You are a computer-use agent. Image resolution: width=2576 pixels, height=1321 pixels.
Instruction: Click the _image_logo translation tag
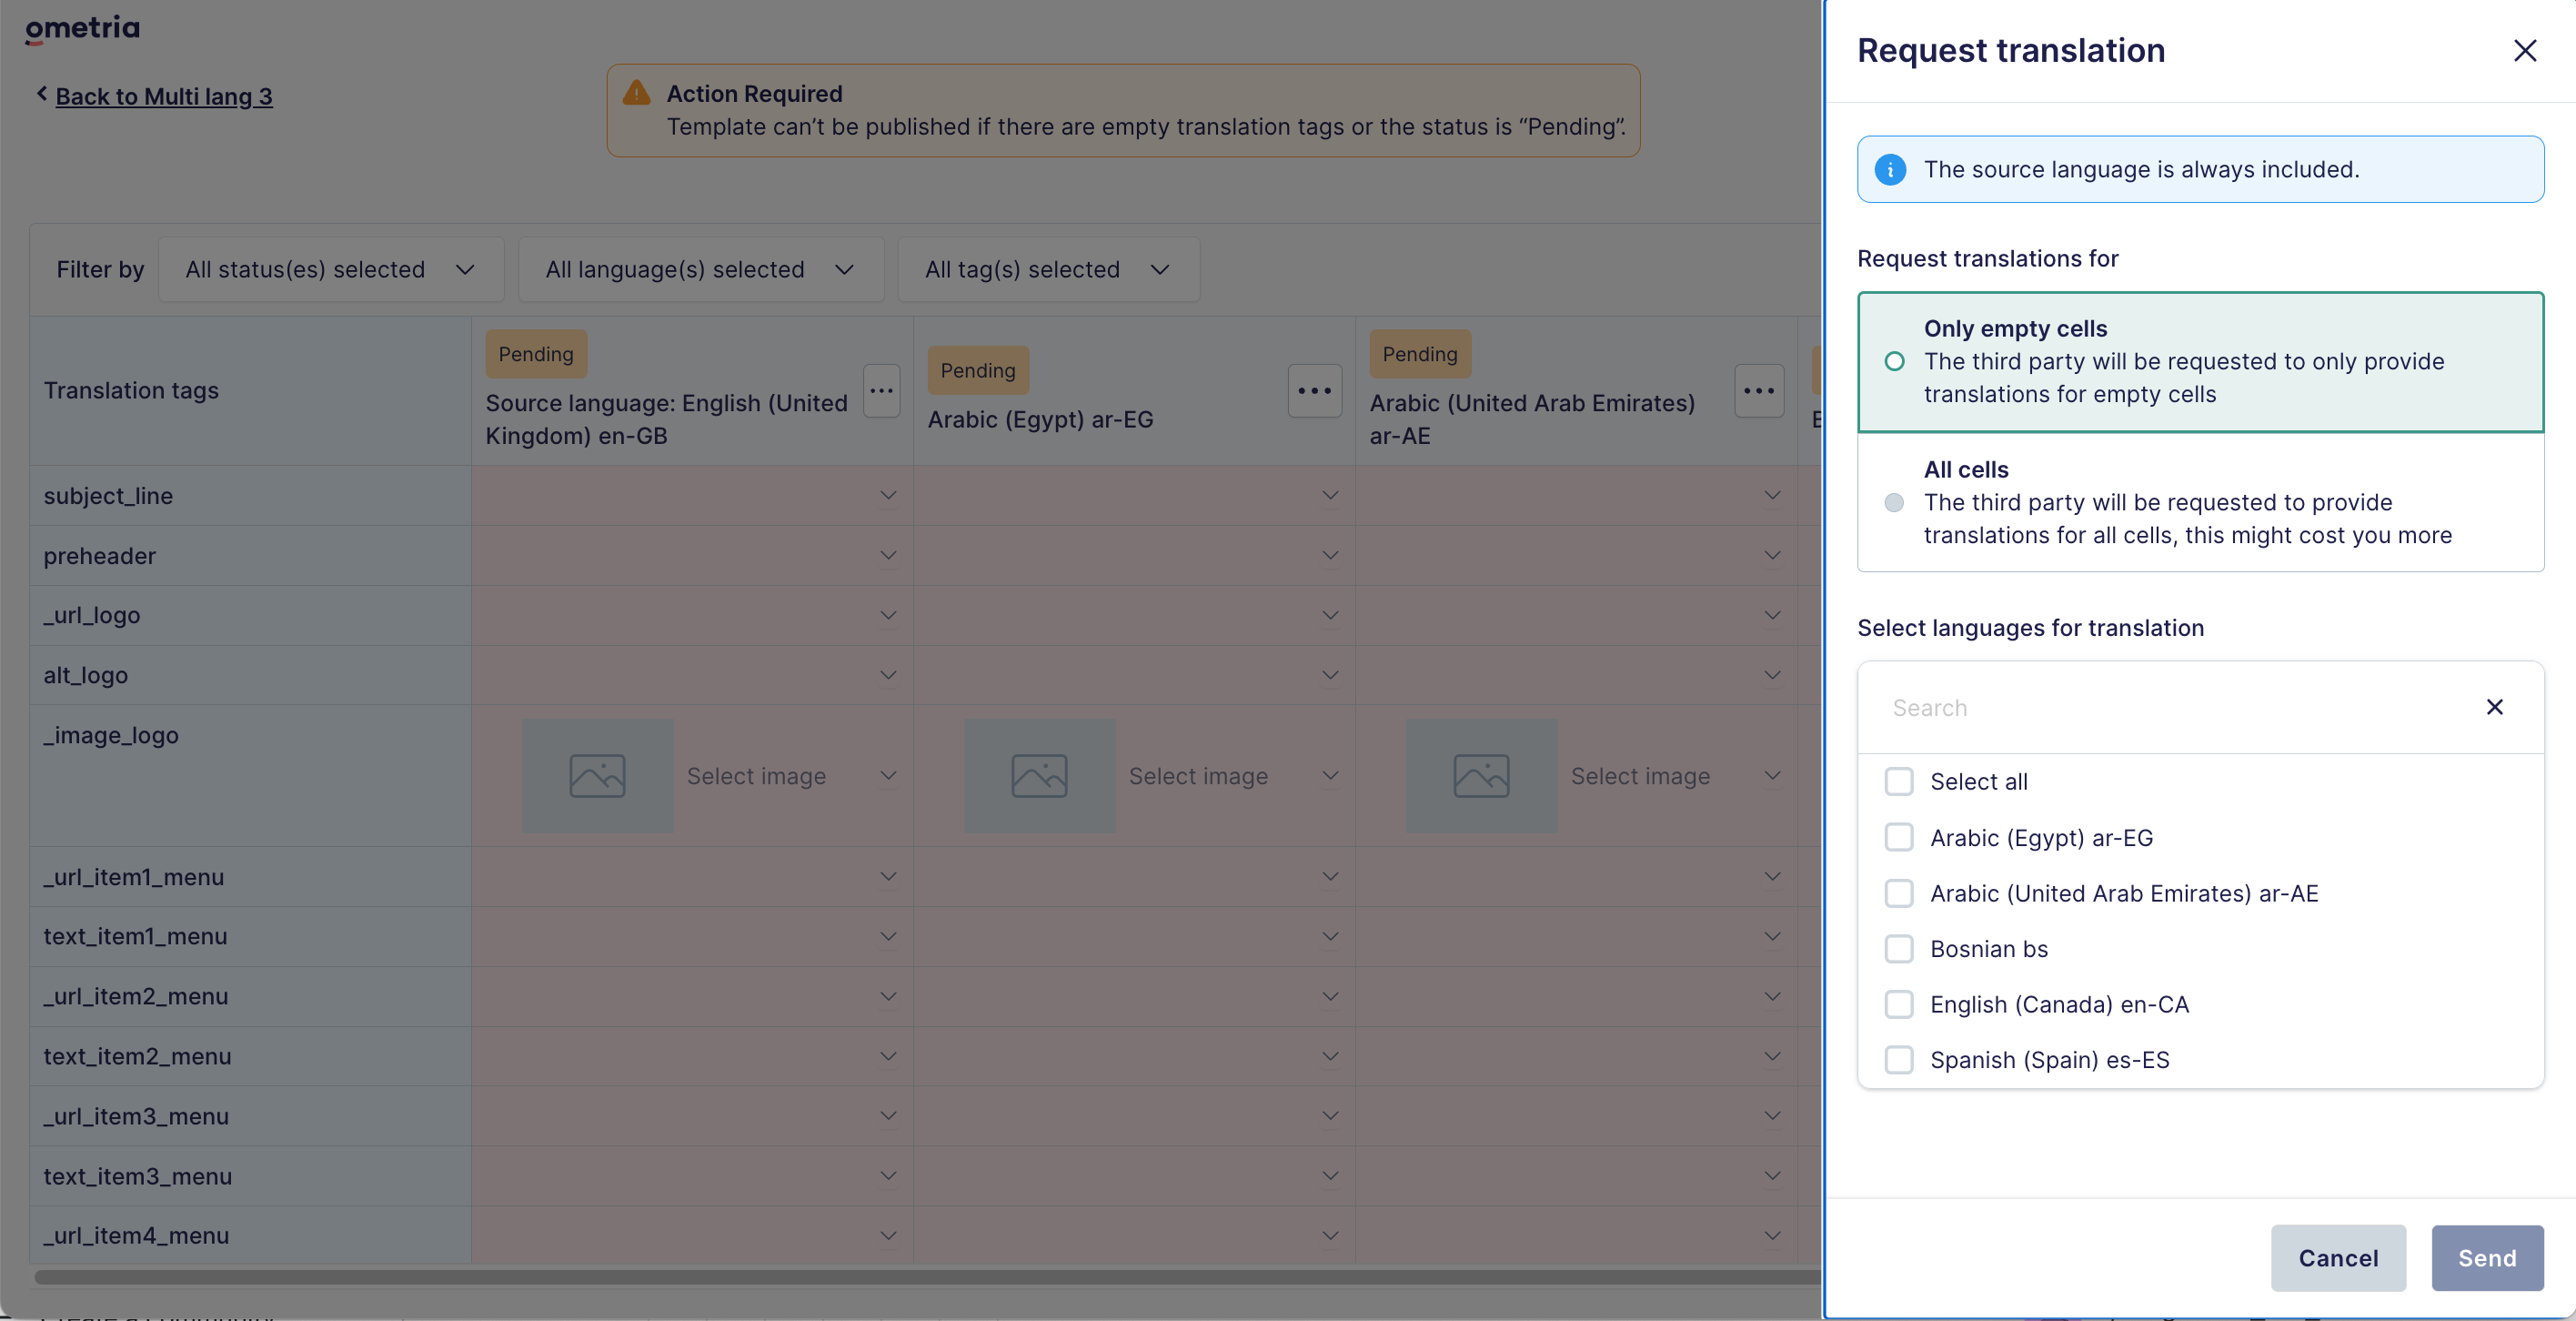(111, 735)
